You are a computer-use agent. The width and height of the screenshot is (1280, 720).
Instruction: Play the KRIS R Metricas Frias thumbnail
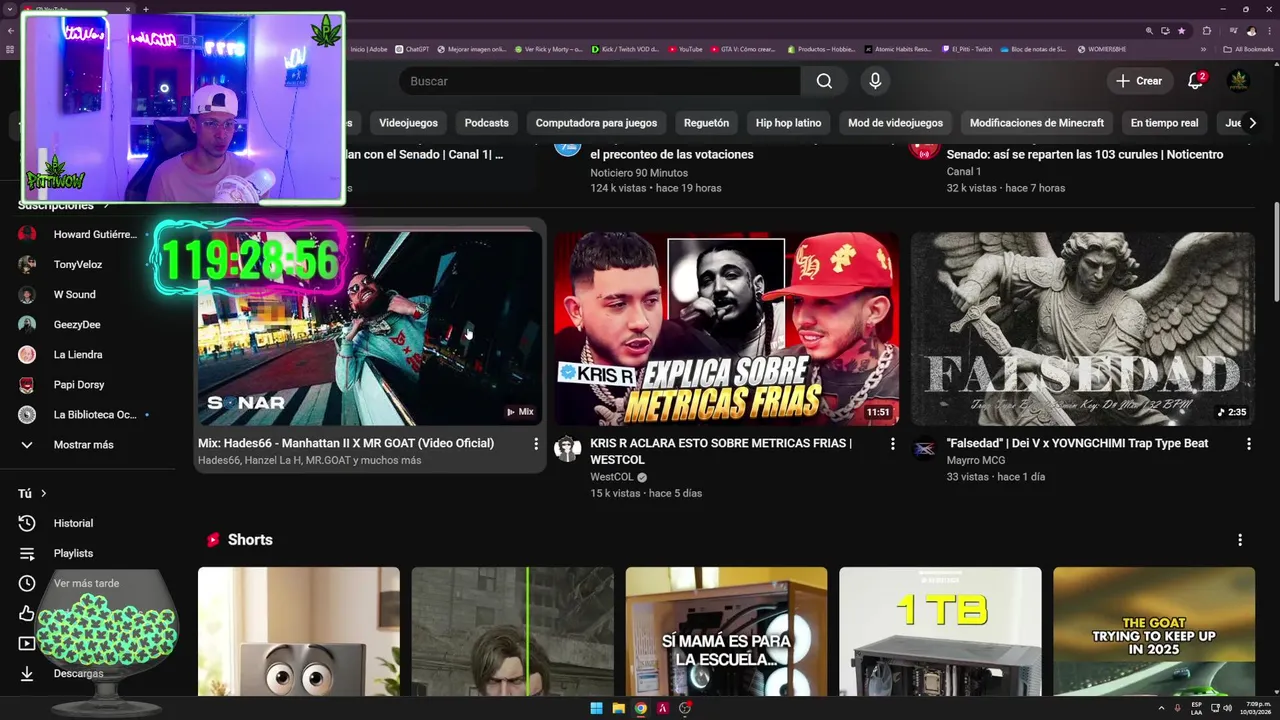(x=727, y=329)
